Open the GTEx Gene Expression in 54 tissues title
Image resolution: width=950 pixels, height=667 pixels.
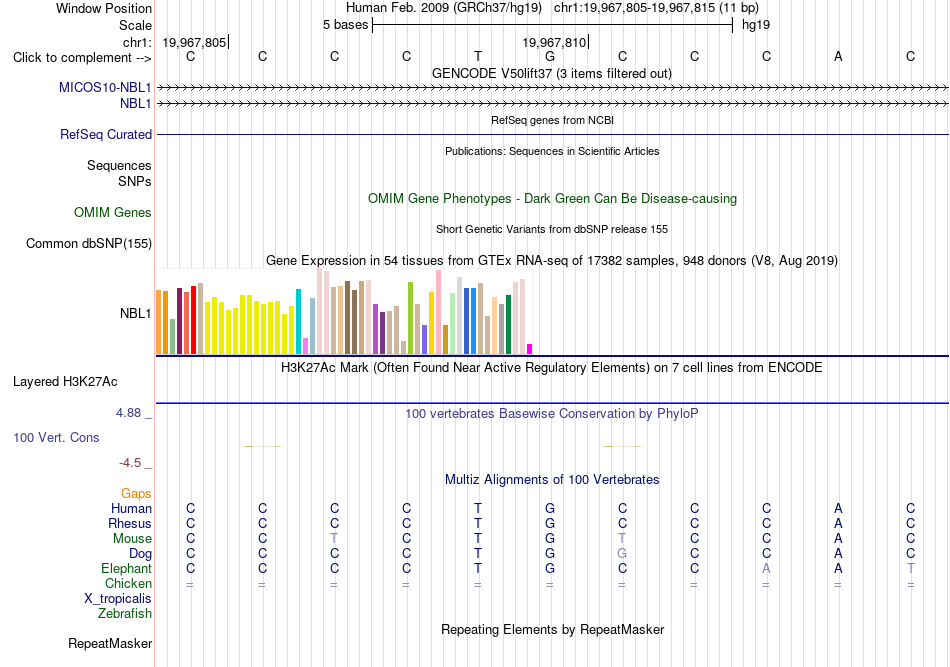point(552,260)
